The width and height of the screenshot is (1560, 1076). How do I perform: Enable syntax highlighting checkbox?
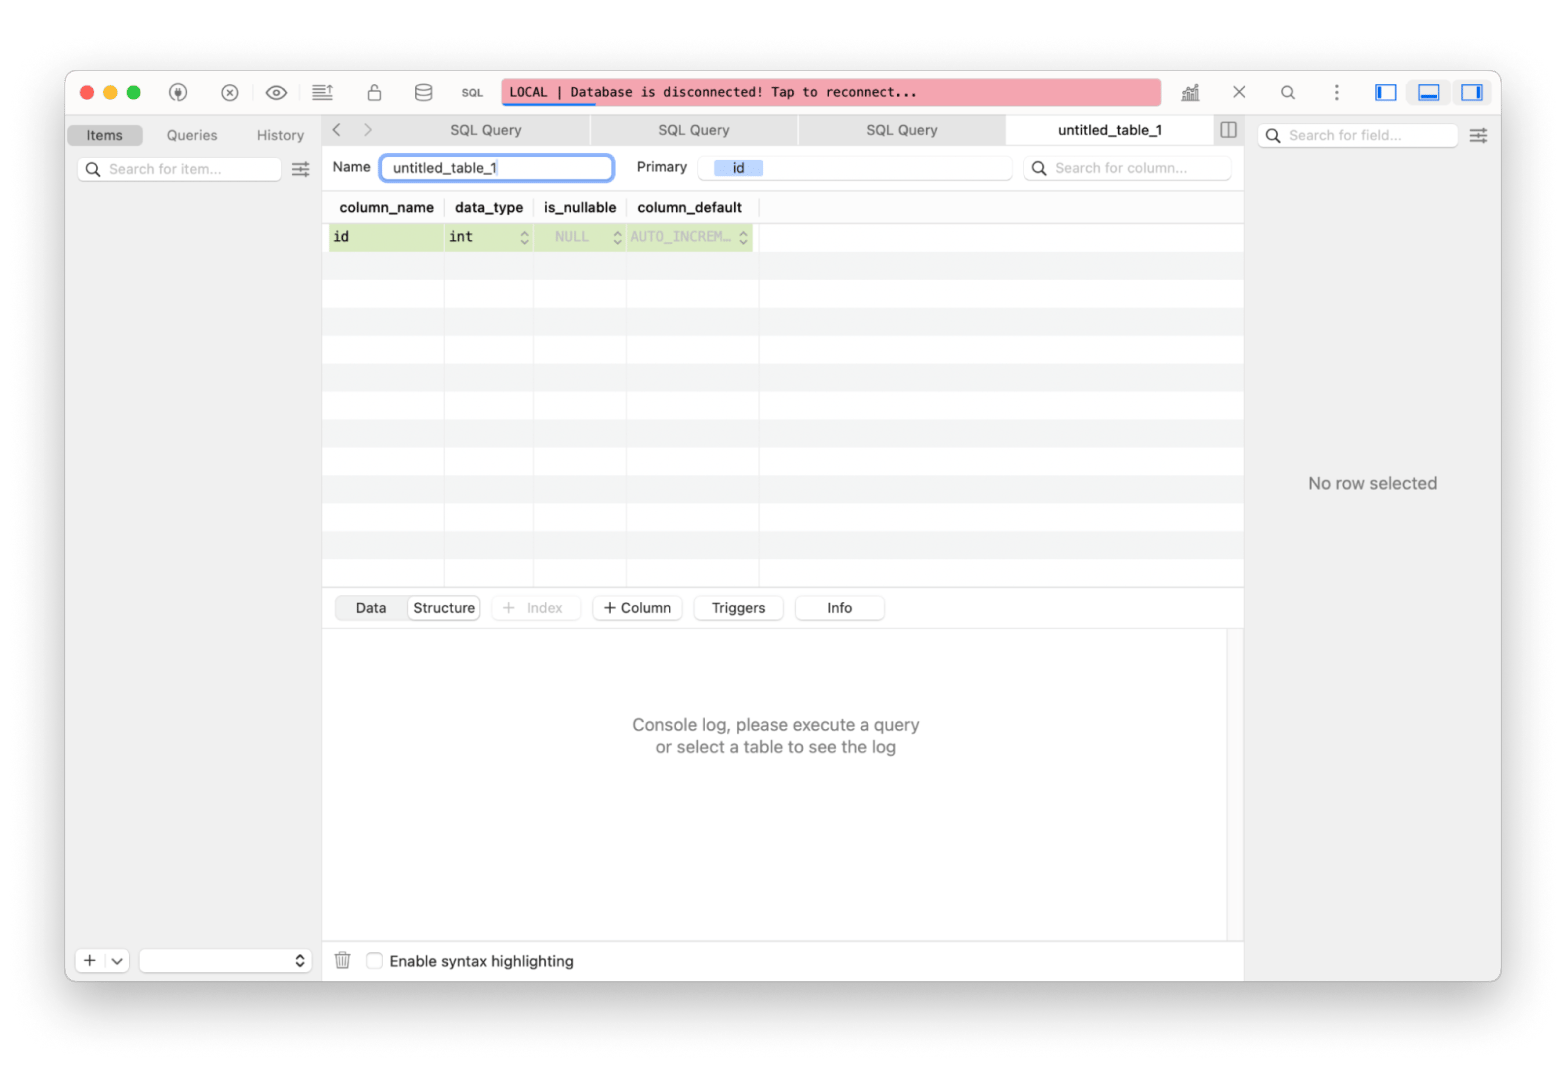[x=374, y=960]
